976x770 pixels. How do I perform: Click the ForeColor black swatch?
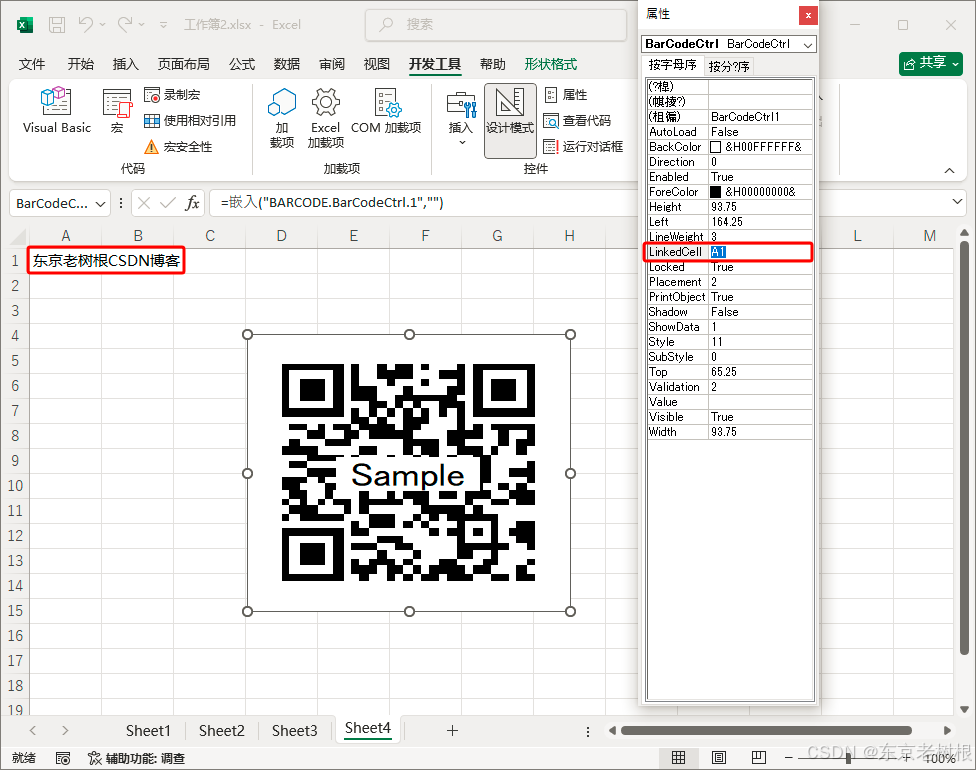pyautogui.click(x=716, y=192)
